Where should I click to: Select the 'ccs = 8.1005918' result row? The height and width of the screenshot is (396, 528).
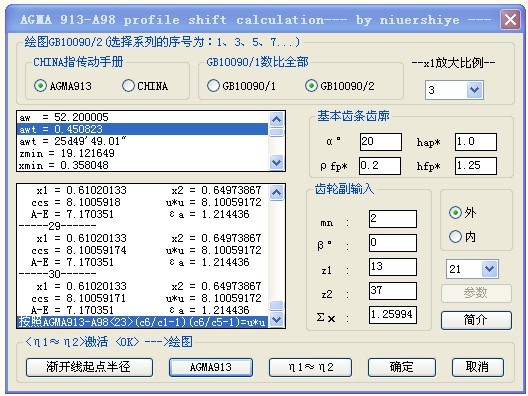pos(143,202)
